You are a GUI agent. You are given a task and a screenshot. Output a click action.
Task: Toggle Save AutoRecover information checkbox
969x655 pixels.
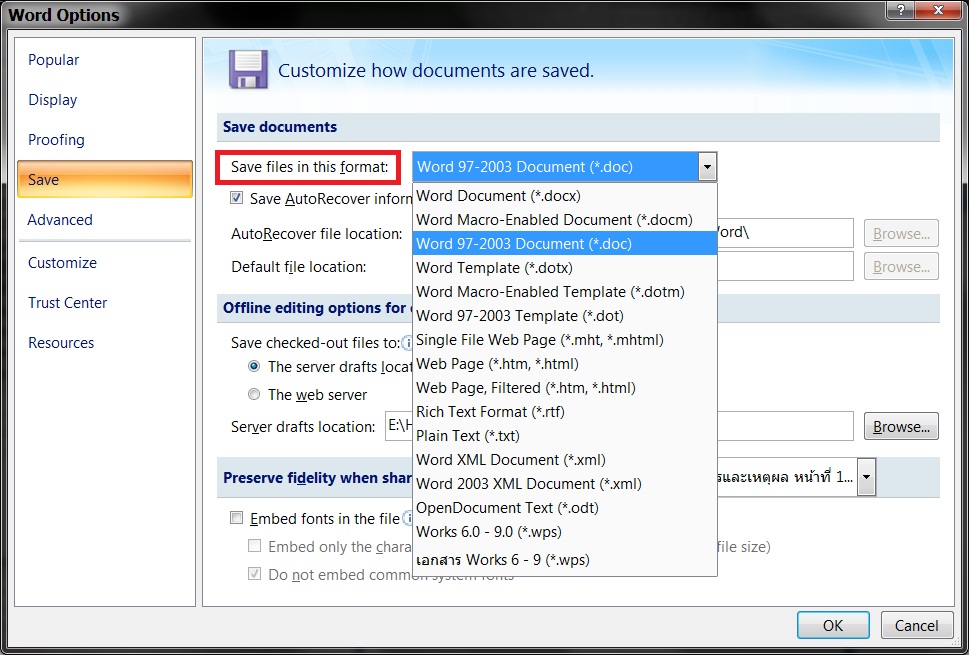pyautogui.click(x=237, y=198)
